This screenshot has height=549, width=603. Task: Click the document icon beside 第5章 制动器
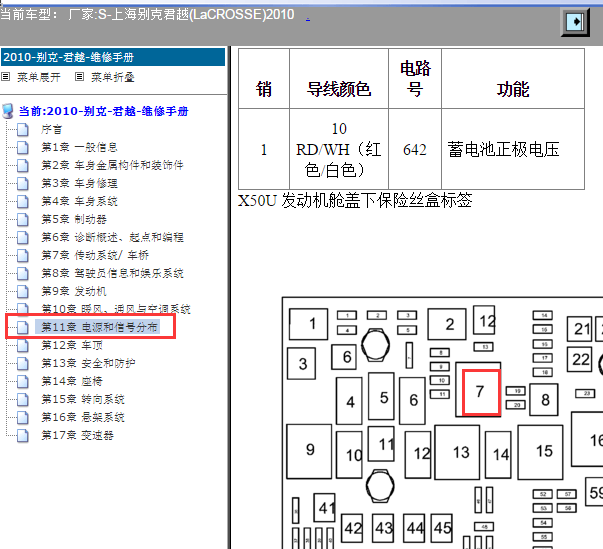point(23,220)
